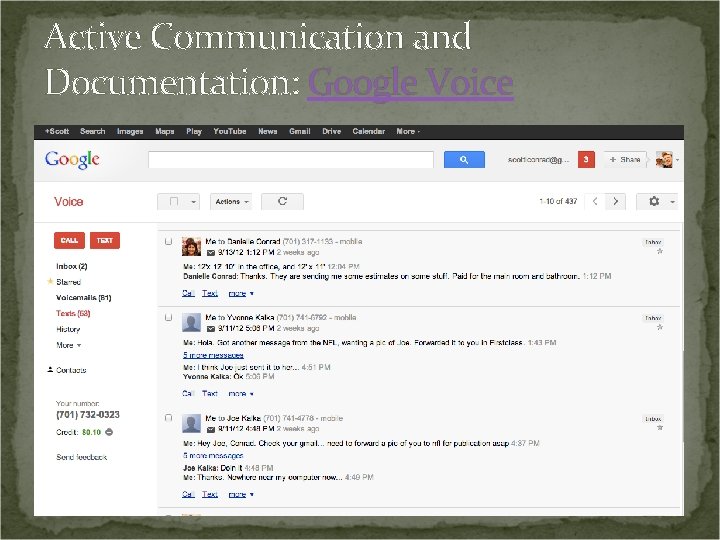Expand More in the left sidebar

click(x=68, y=345)
